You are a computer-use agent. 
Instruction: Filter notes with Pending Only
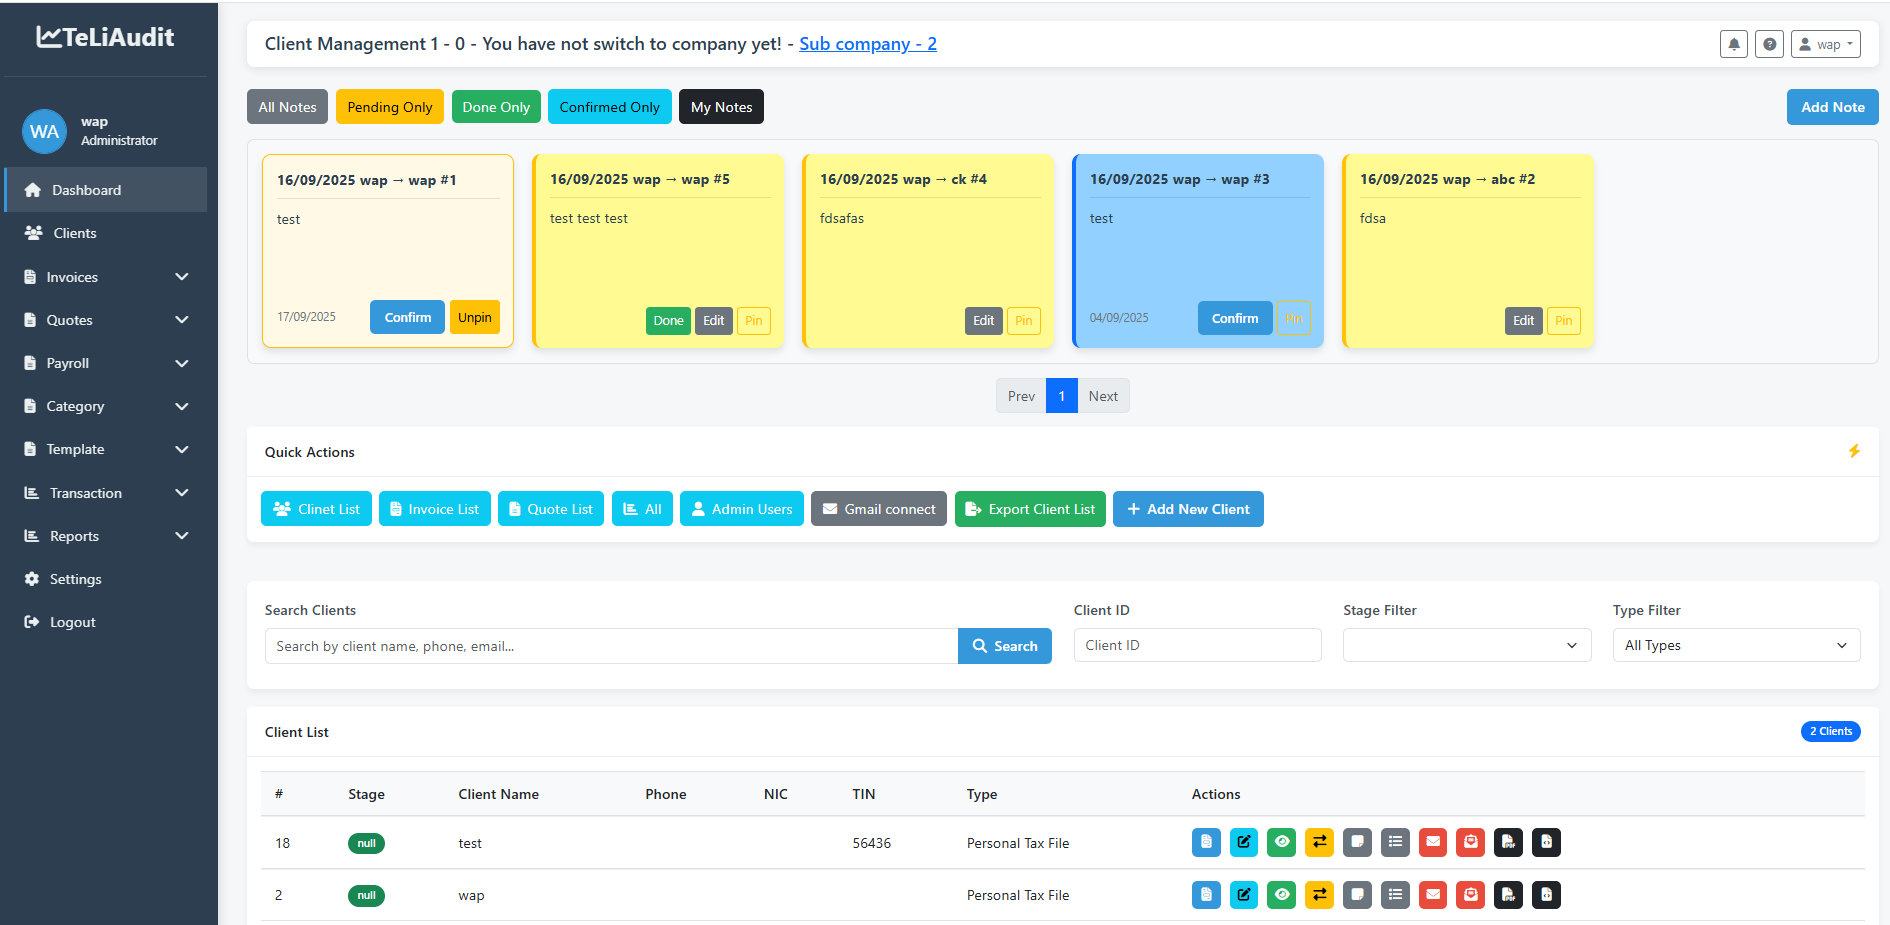click(x=389, y=106)
